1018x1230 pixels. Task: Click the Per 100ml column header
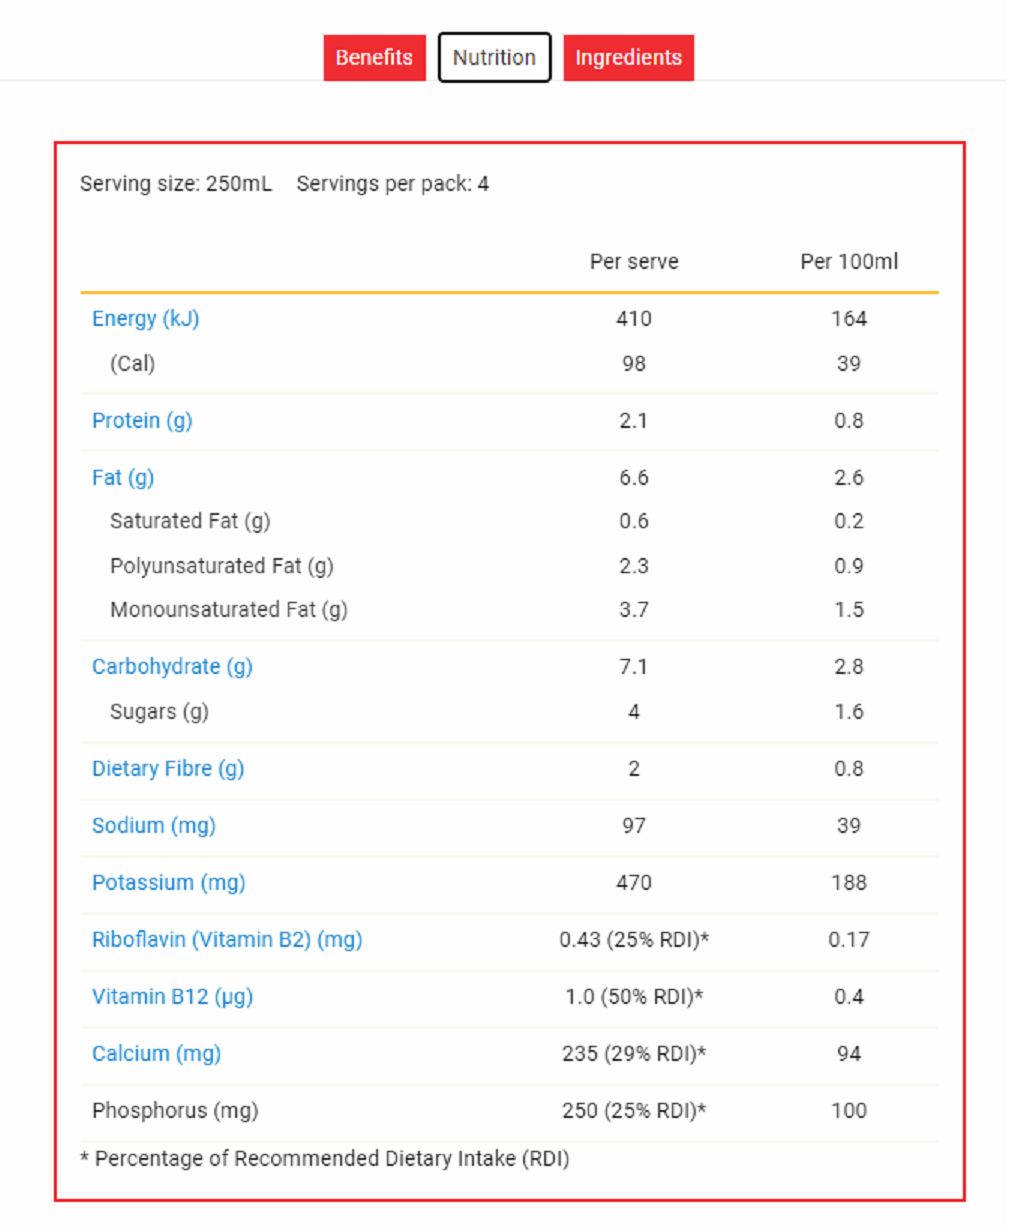pyautogui.click(x=849, y=262)
